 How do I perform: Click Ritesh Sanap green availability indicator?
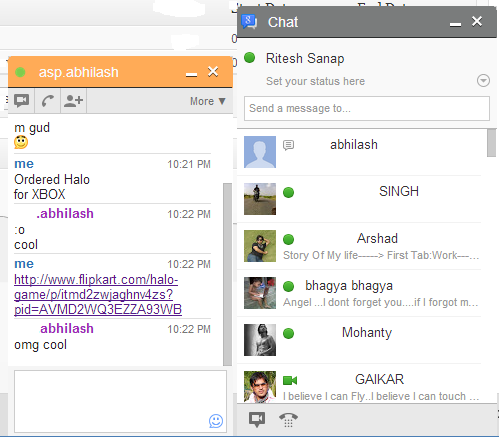(x=250, y=58)
